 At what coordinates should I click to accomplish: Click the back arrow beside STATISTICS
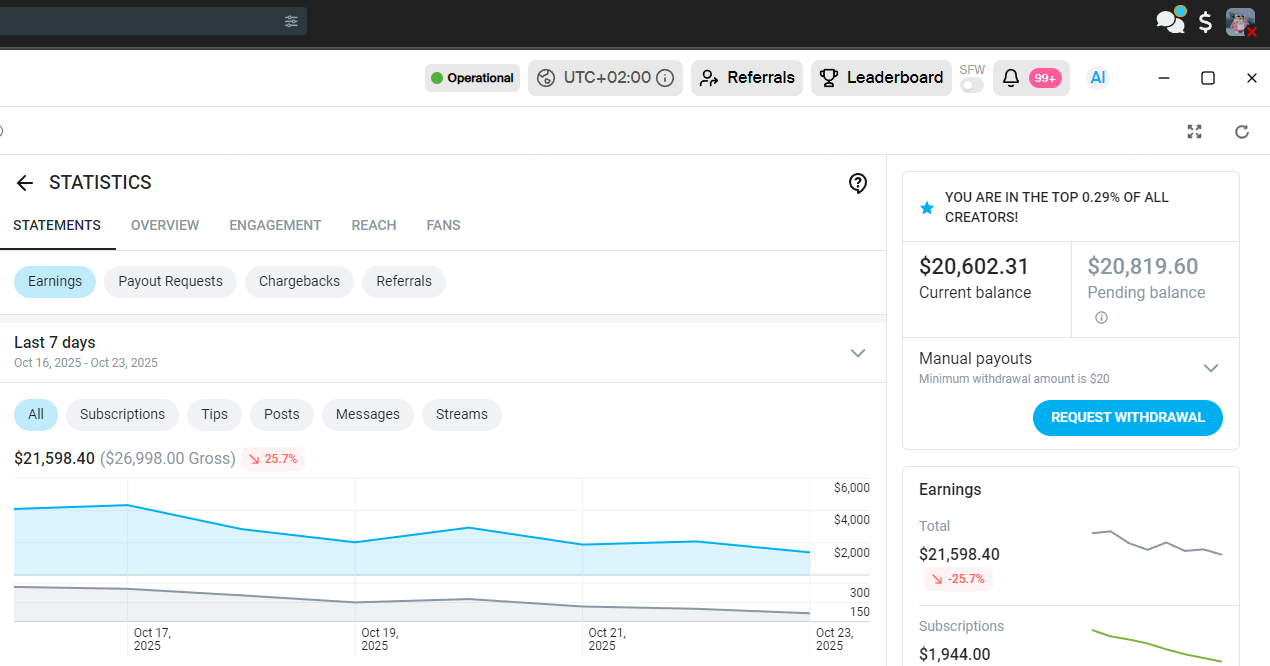(25, 183)
